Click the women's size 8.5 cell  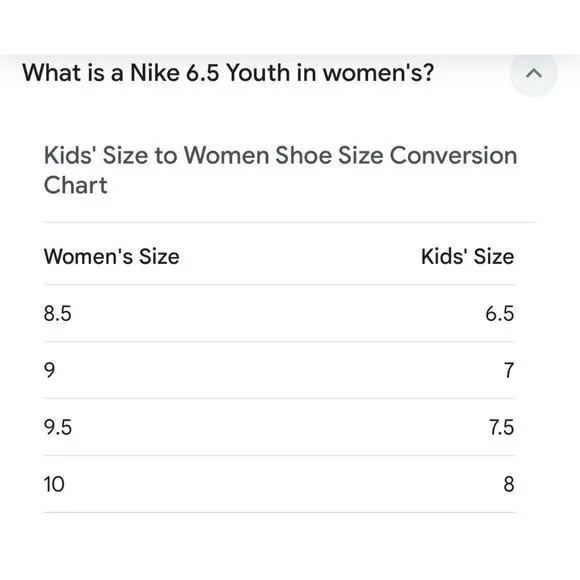(x=58, y=313)
